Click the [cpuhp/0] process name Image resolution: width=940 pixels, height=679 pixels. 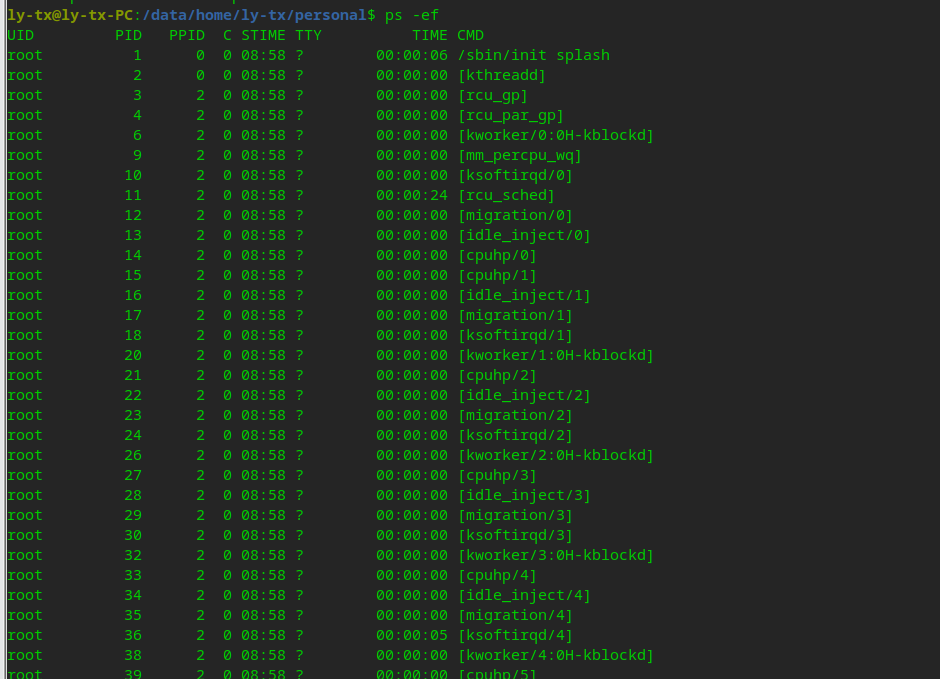[x=498, y=255]
